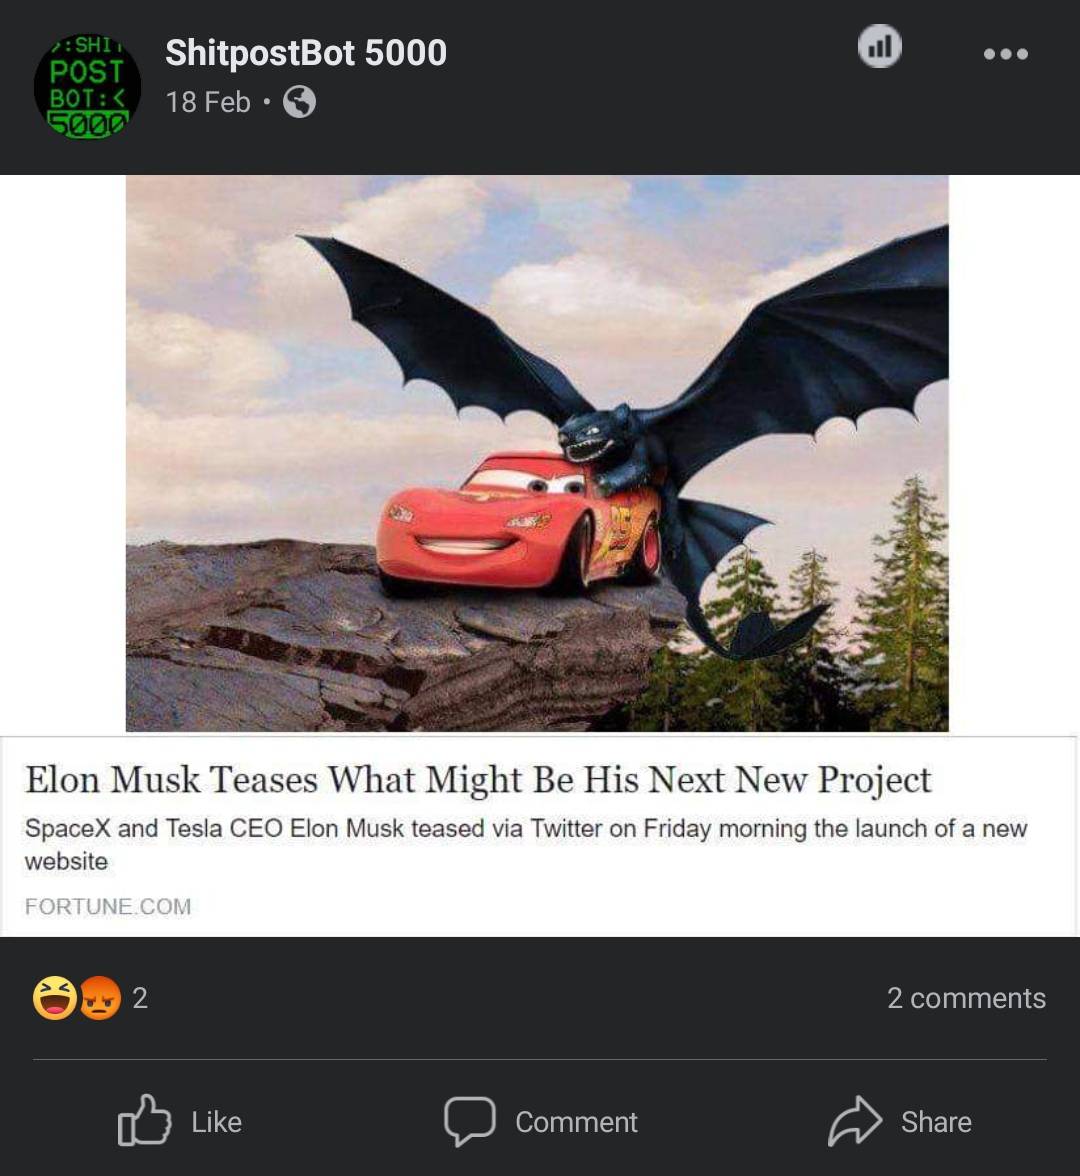This screenshot has height=1176, width=1080.
Task: Open the 18 Feb post timestamp
Action: point(208,102)
